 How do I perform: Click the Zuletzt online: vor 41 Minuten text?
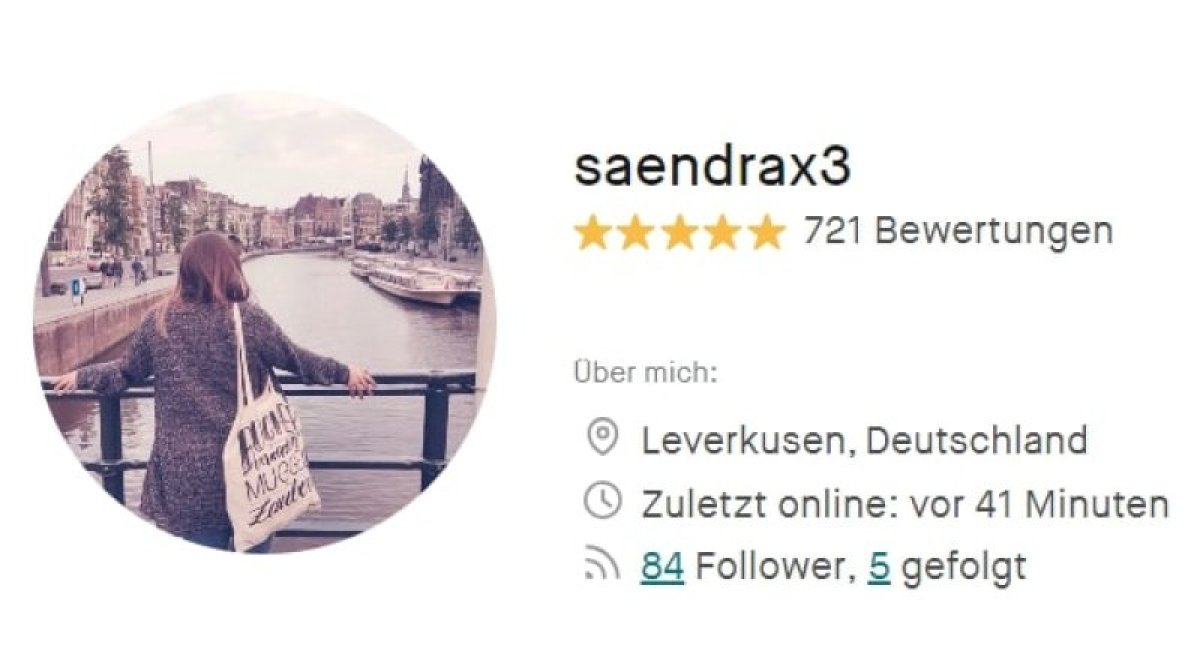[x=904, y=503]
